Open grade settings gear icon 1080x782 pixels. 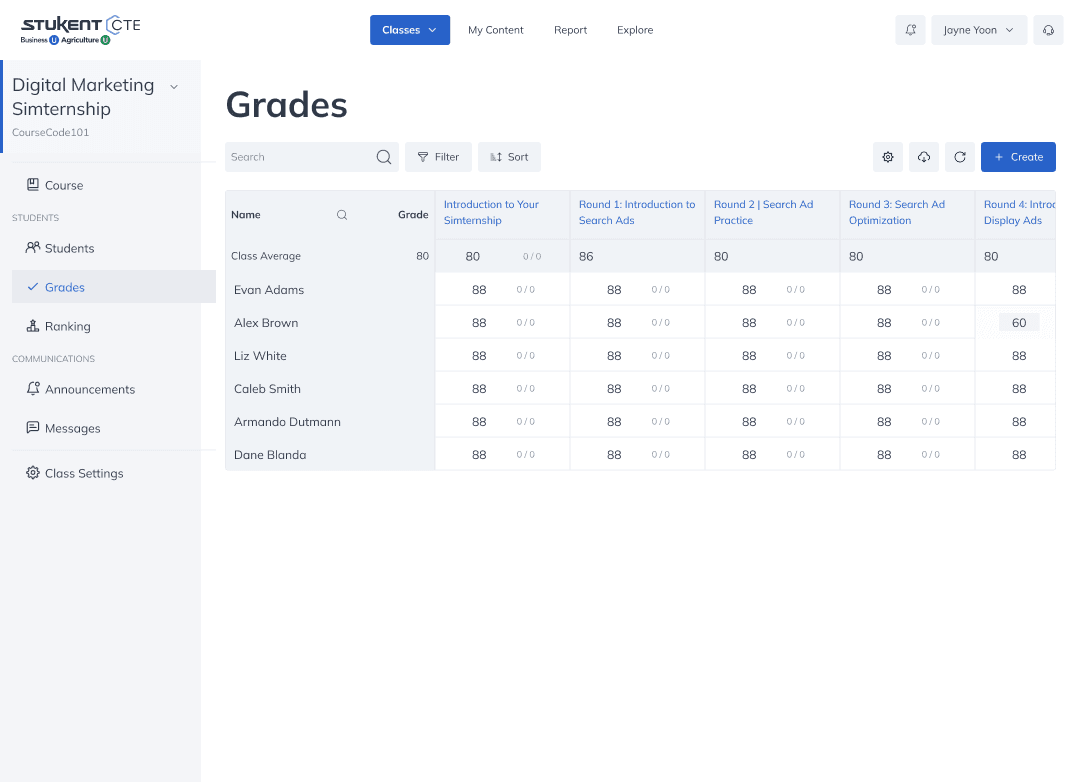click(x=888, y=157)
